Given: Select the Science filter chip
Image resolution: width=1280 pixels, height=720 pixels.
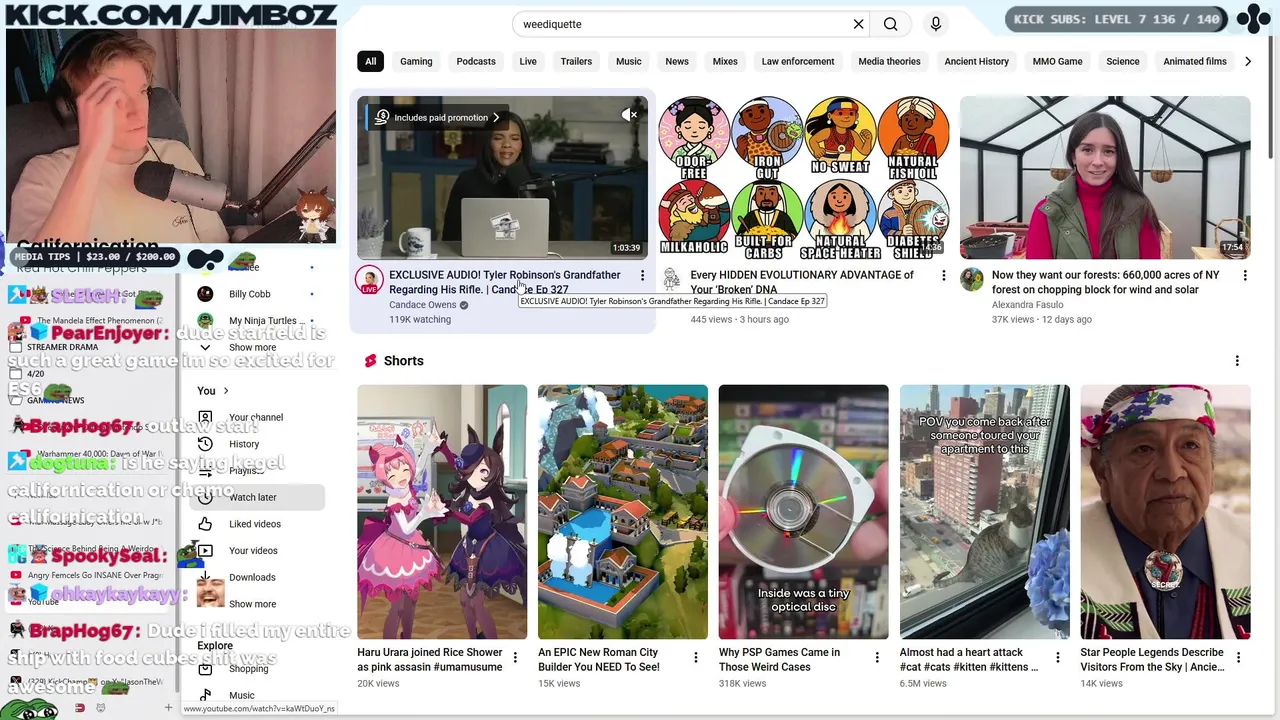Looking at the screenshot, I should click(1123, 62).
